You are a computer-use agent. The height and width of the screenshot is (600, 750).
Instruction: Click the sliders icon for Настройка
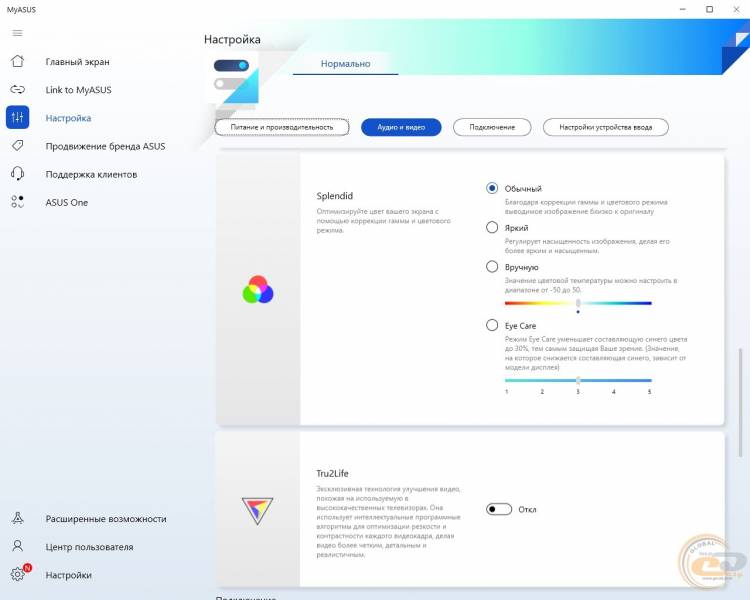pyautogui.click(x=18, y=118)
